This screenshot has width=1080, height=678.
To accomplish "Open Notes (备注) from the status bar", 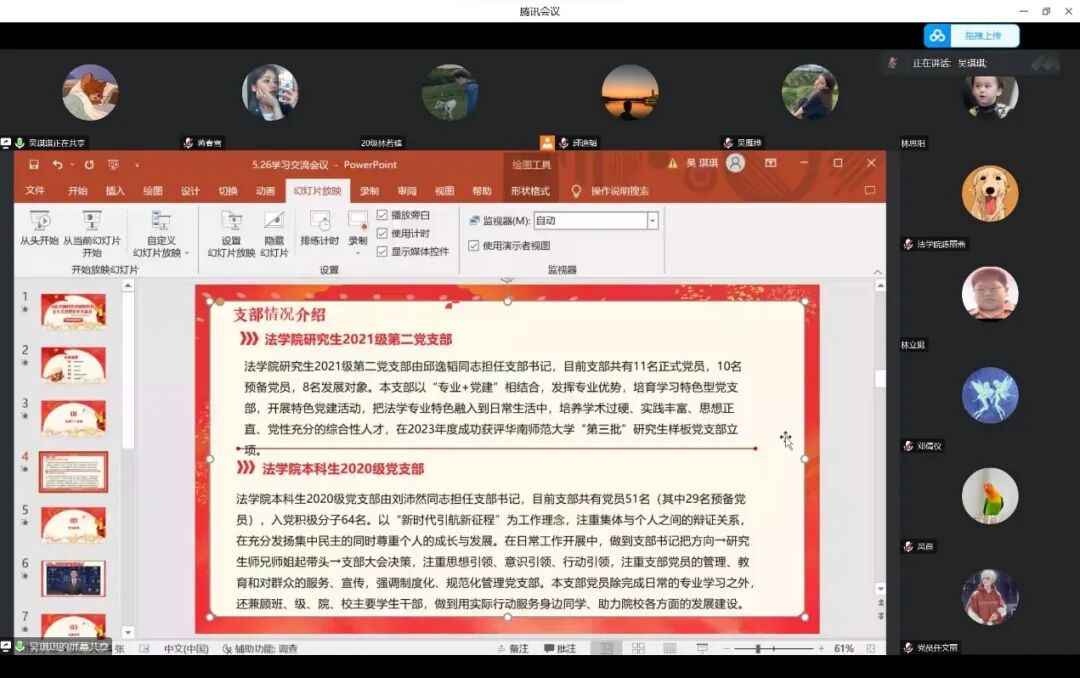I will click(510, 648).
